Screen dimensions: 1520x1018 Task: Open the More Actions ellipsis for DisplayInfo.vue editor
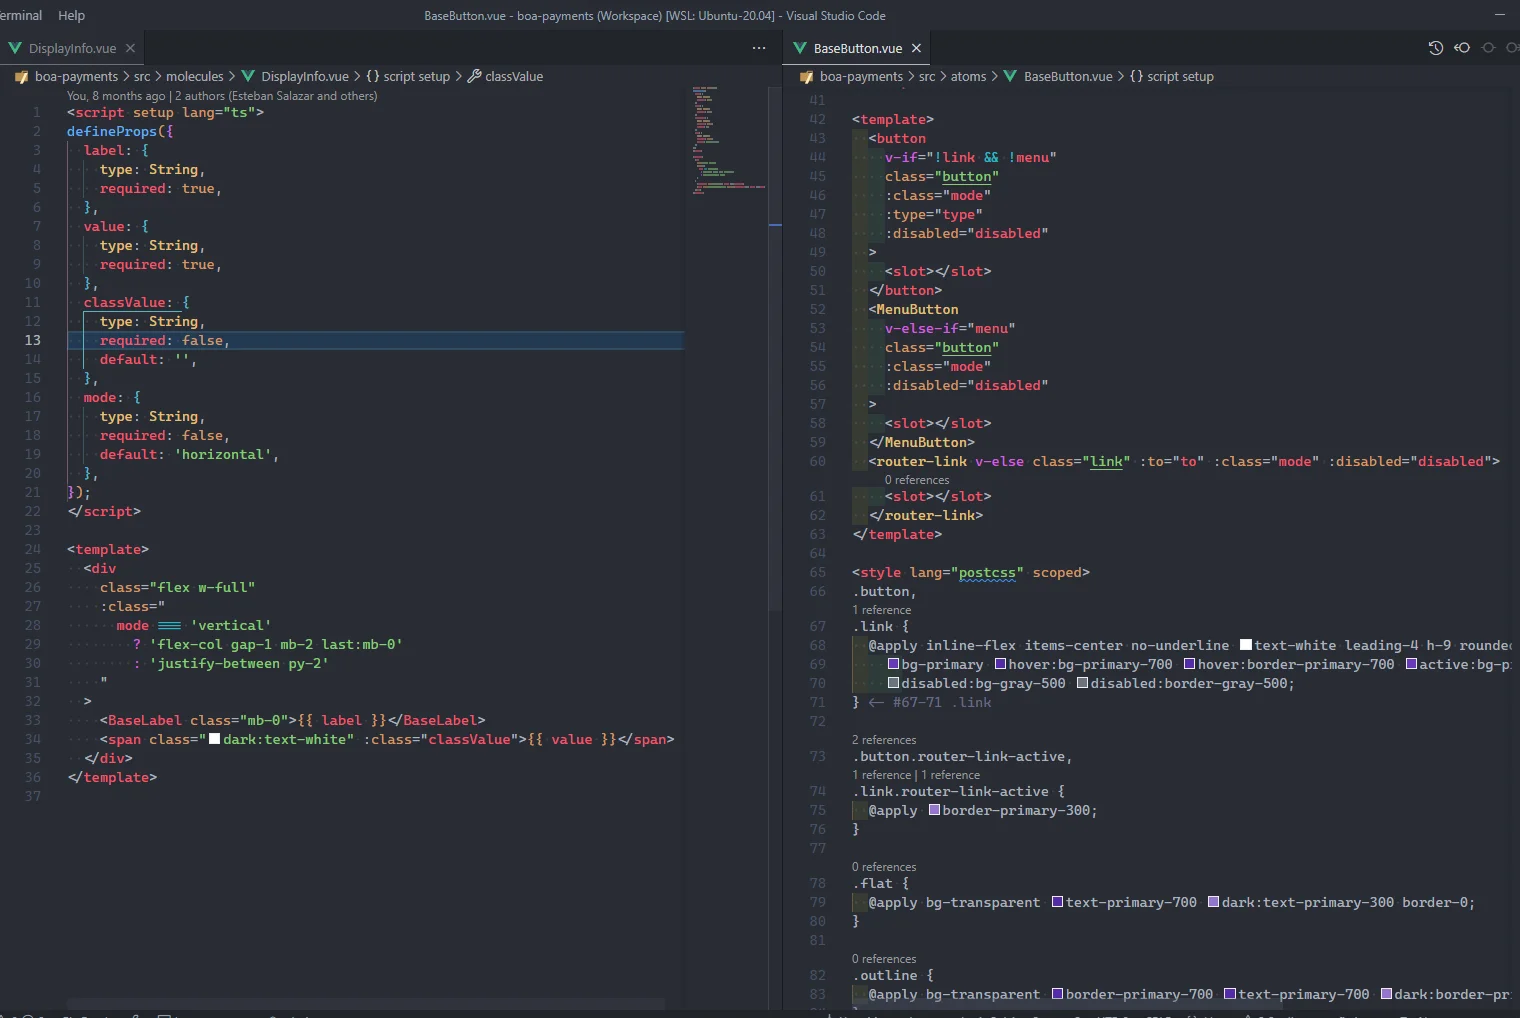[x=758, y=48]
